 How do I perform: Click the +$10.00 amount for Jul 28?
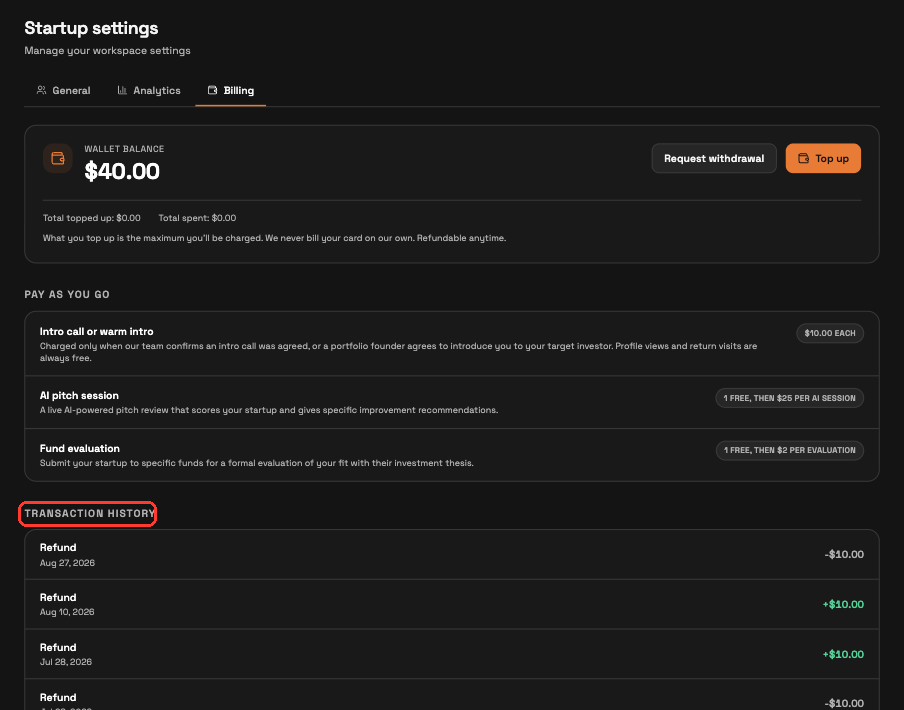coord(843,654)
